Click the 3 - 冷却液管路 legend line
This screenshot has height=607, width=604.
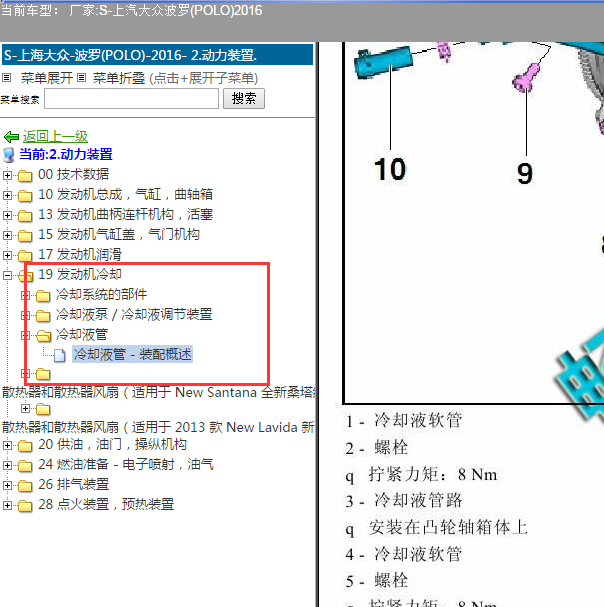[404, 501]
